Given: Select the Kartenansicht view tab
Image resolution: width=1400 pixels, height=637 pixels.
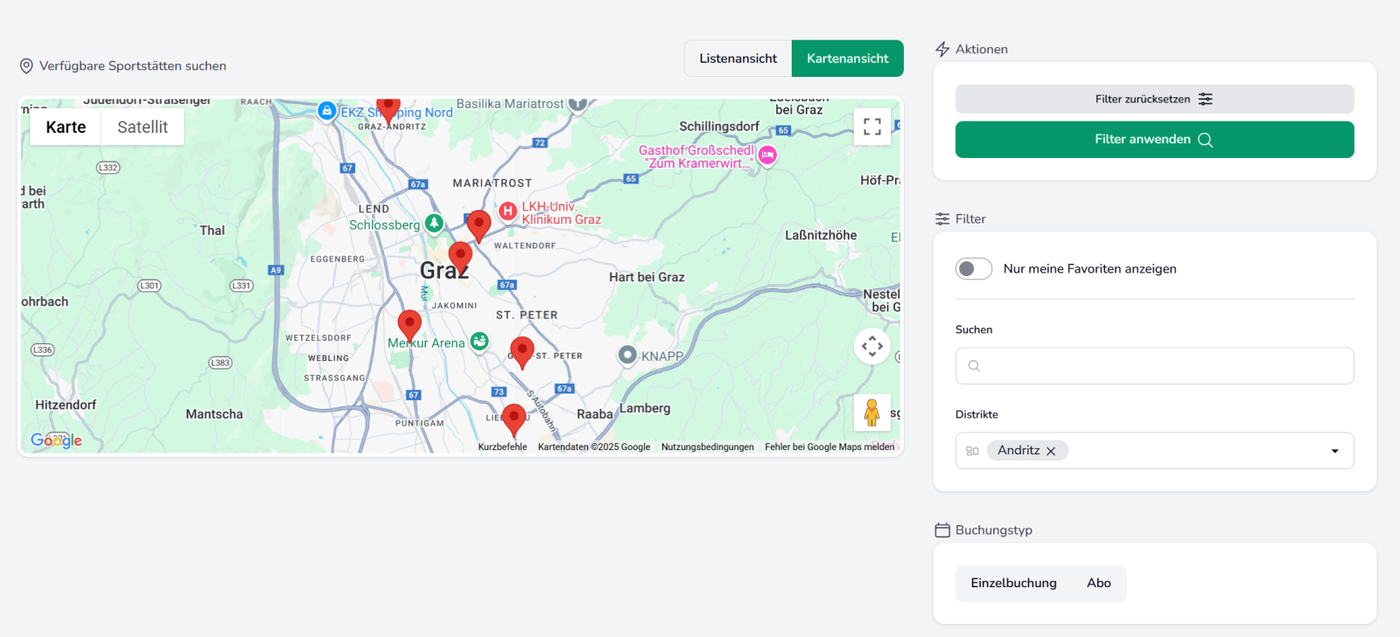Looking at the screenshot, I should click(847, 58).
